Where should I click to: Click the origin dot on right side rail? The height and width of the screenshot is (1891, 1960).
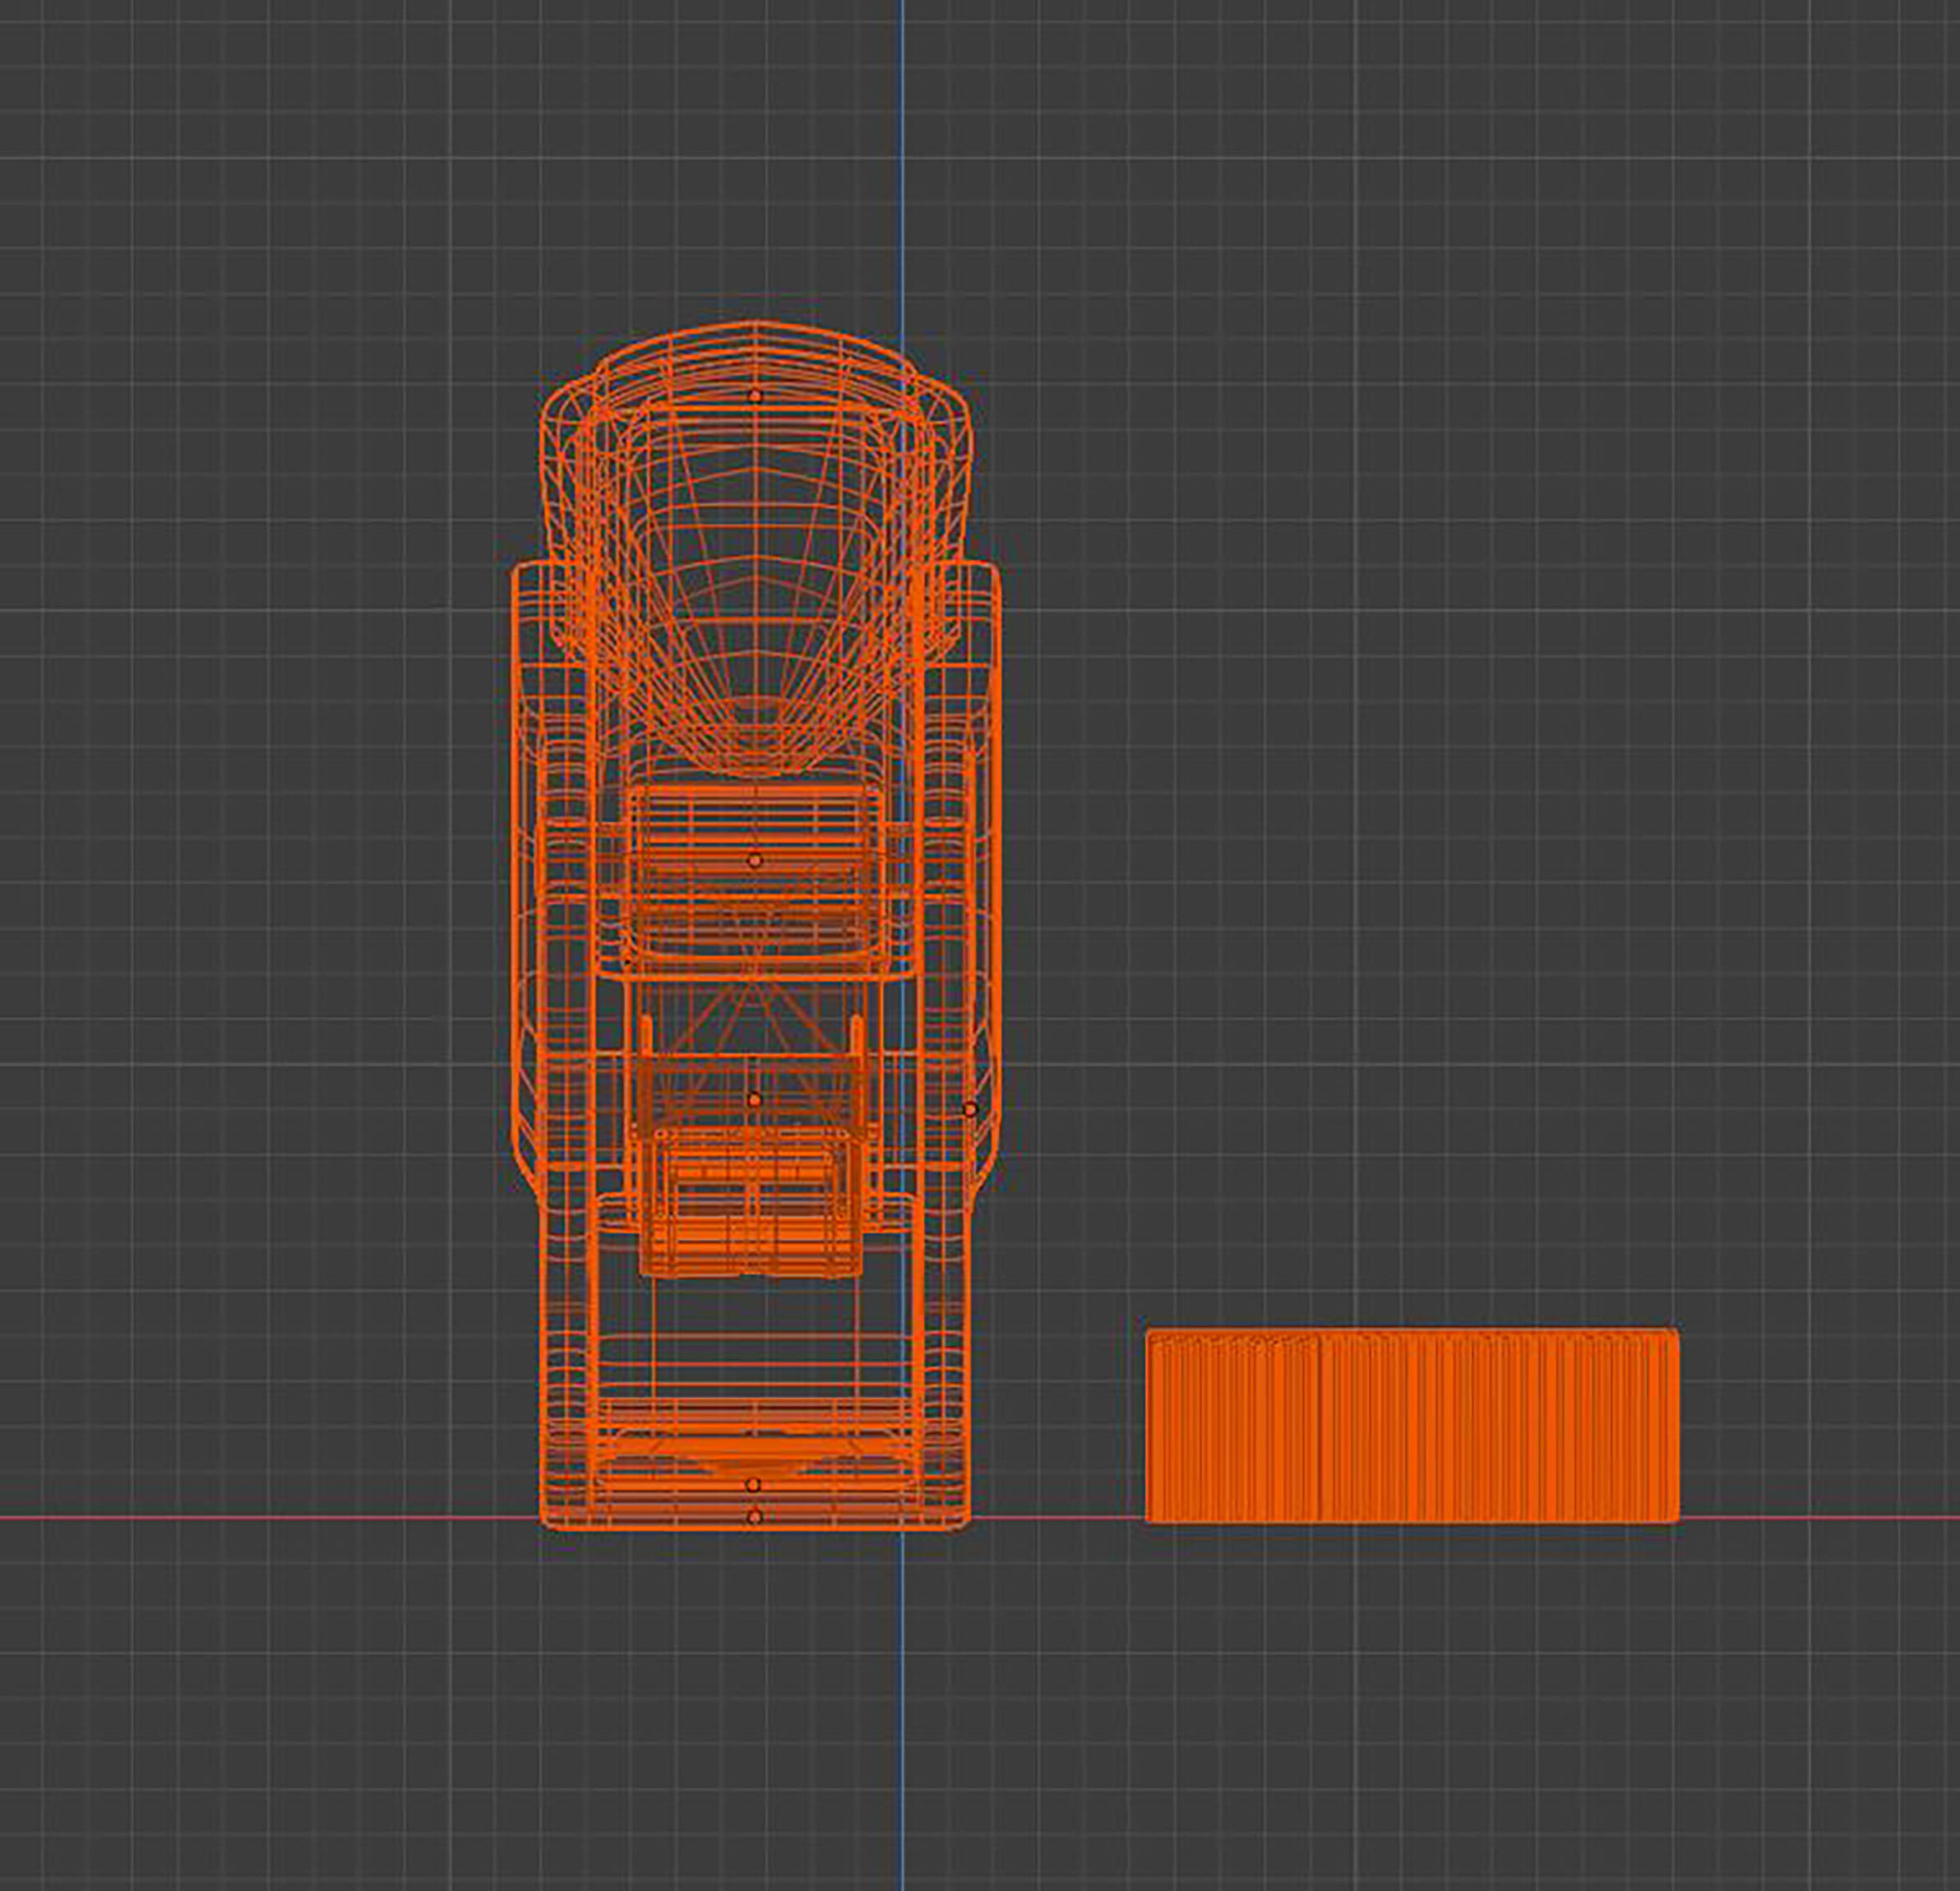point(969,1109)
